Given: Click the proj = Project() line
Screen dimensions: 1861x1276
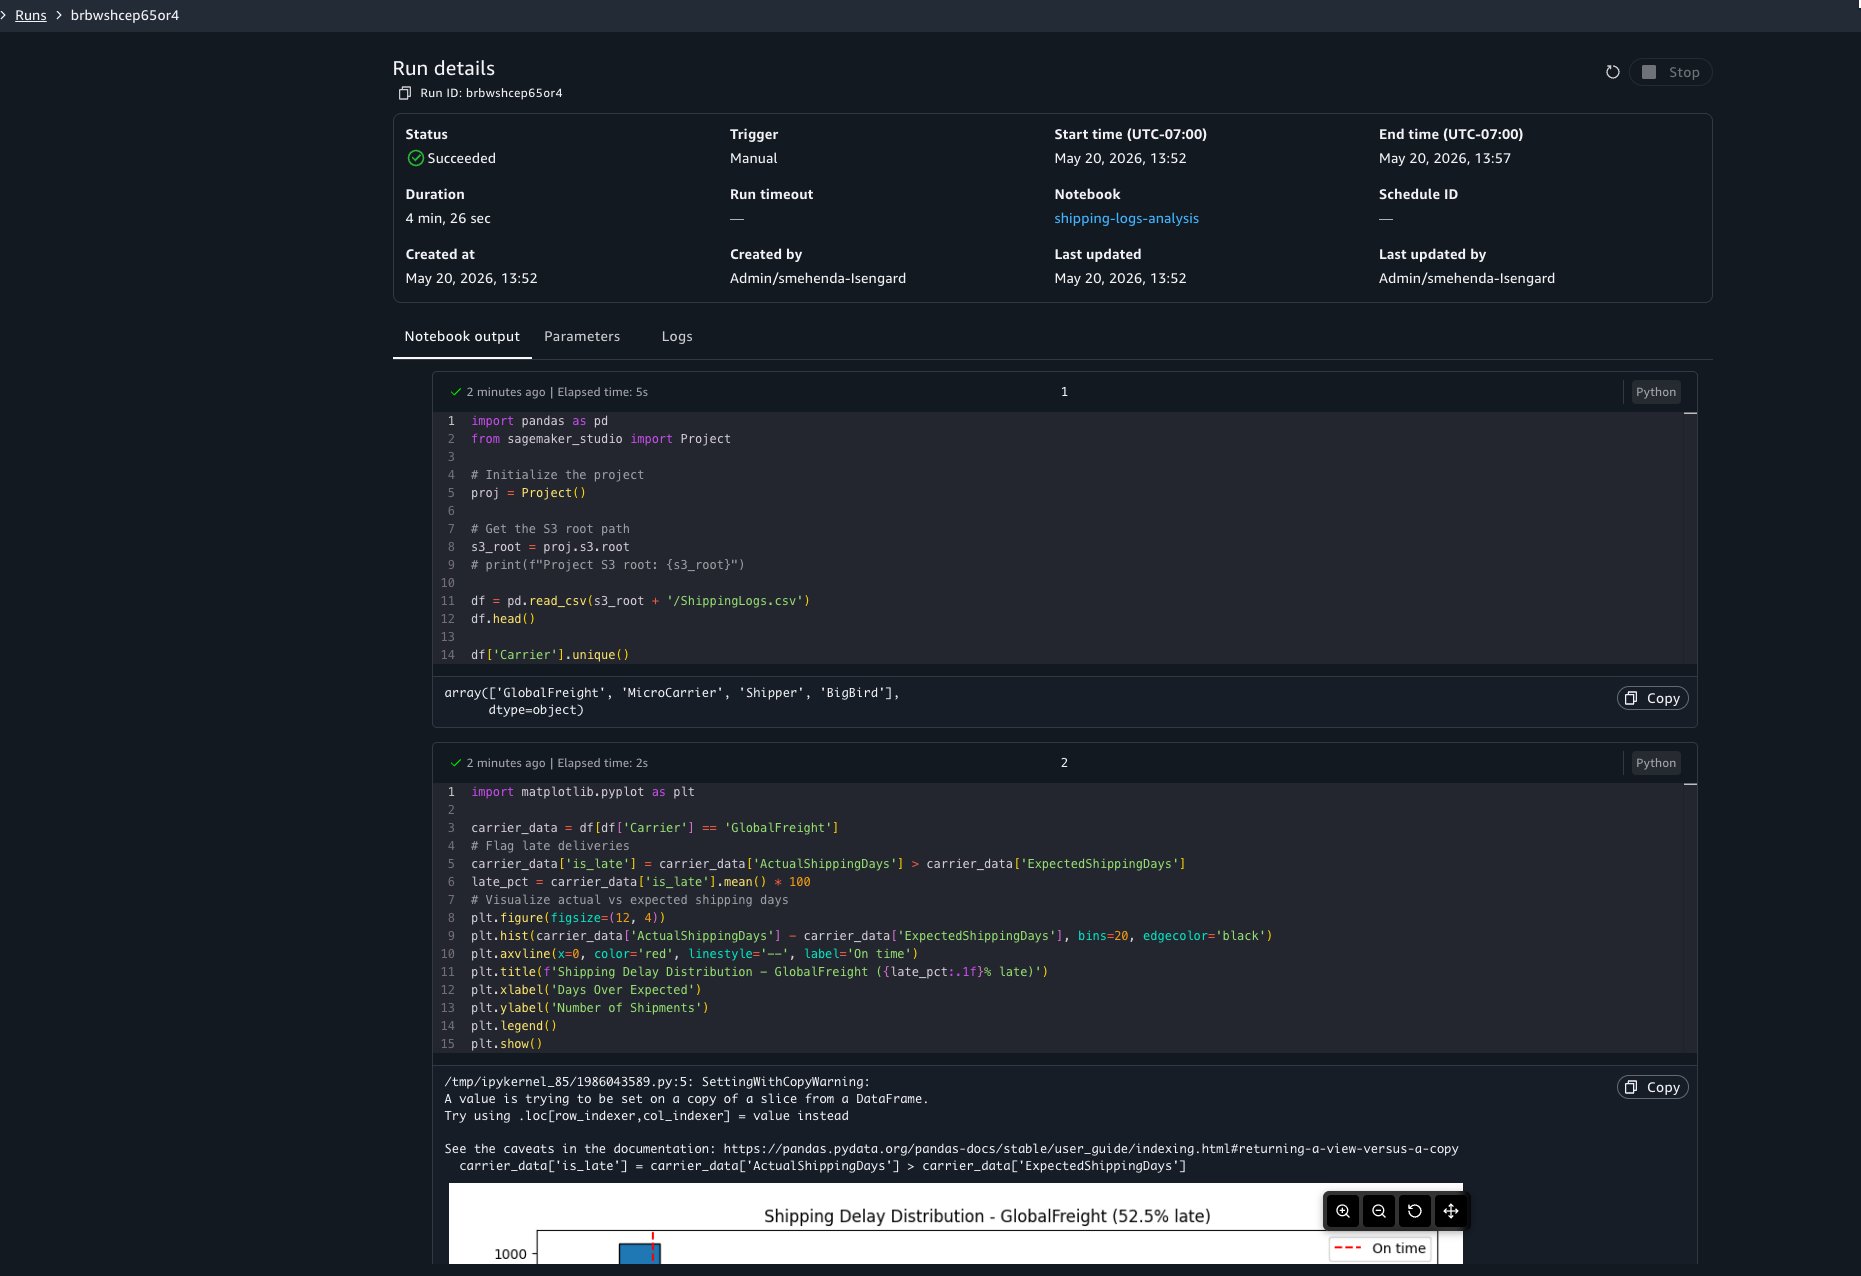Looking at the screenshot, I should (x=528, y=493).
